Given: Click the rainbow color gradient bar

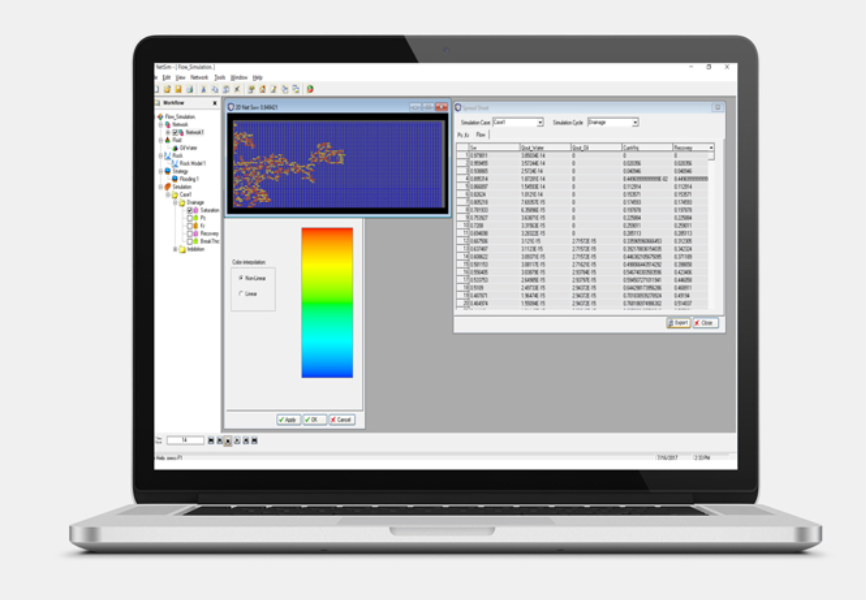Looking at the screenshot, I should click(327, 303).
